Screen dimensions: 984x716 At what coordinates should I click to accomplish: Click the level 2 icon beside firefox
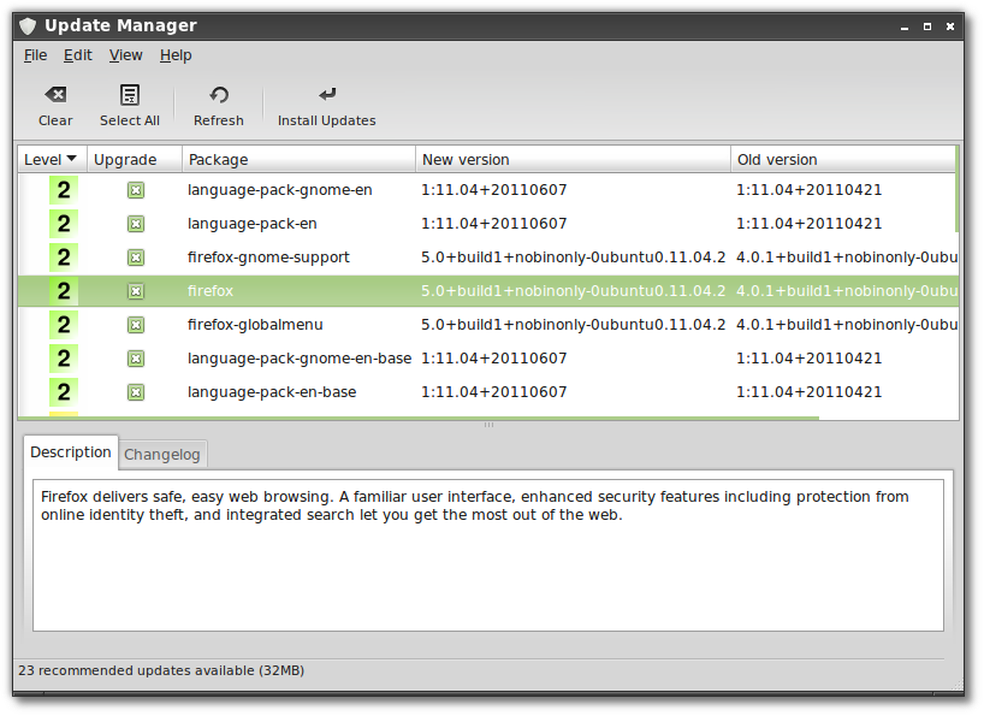click(x=62, y=290)
